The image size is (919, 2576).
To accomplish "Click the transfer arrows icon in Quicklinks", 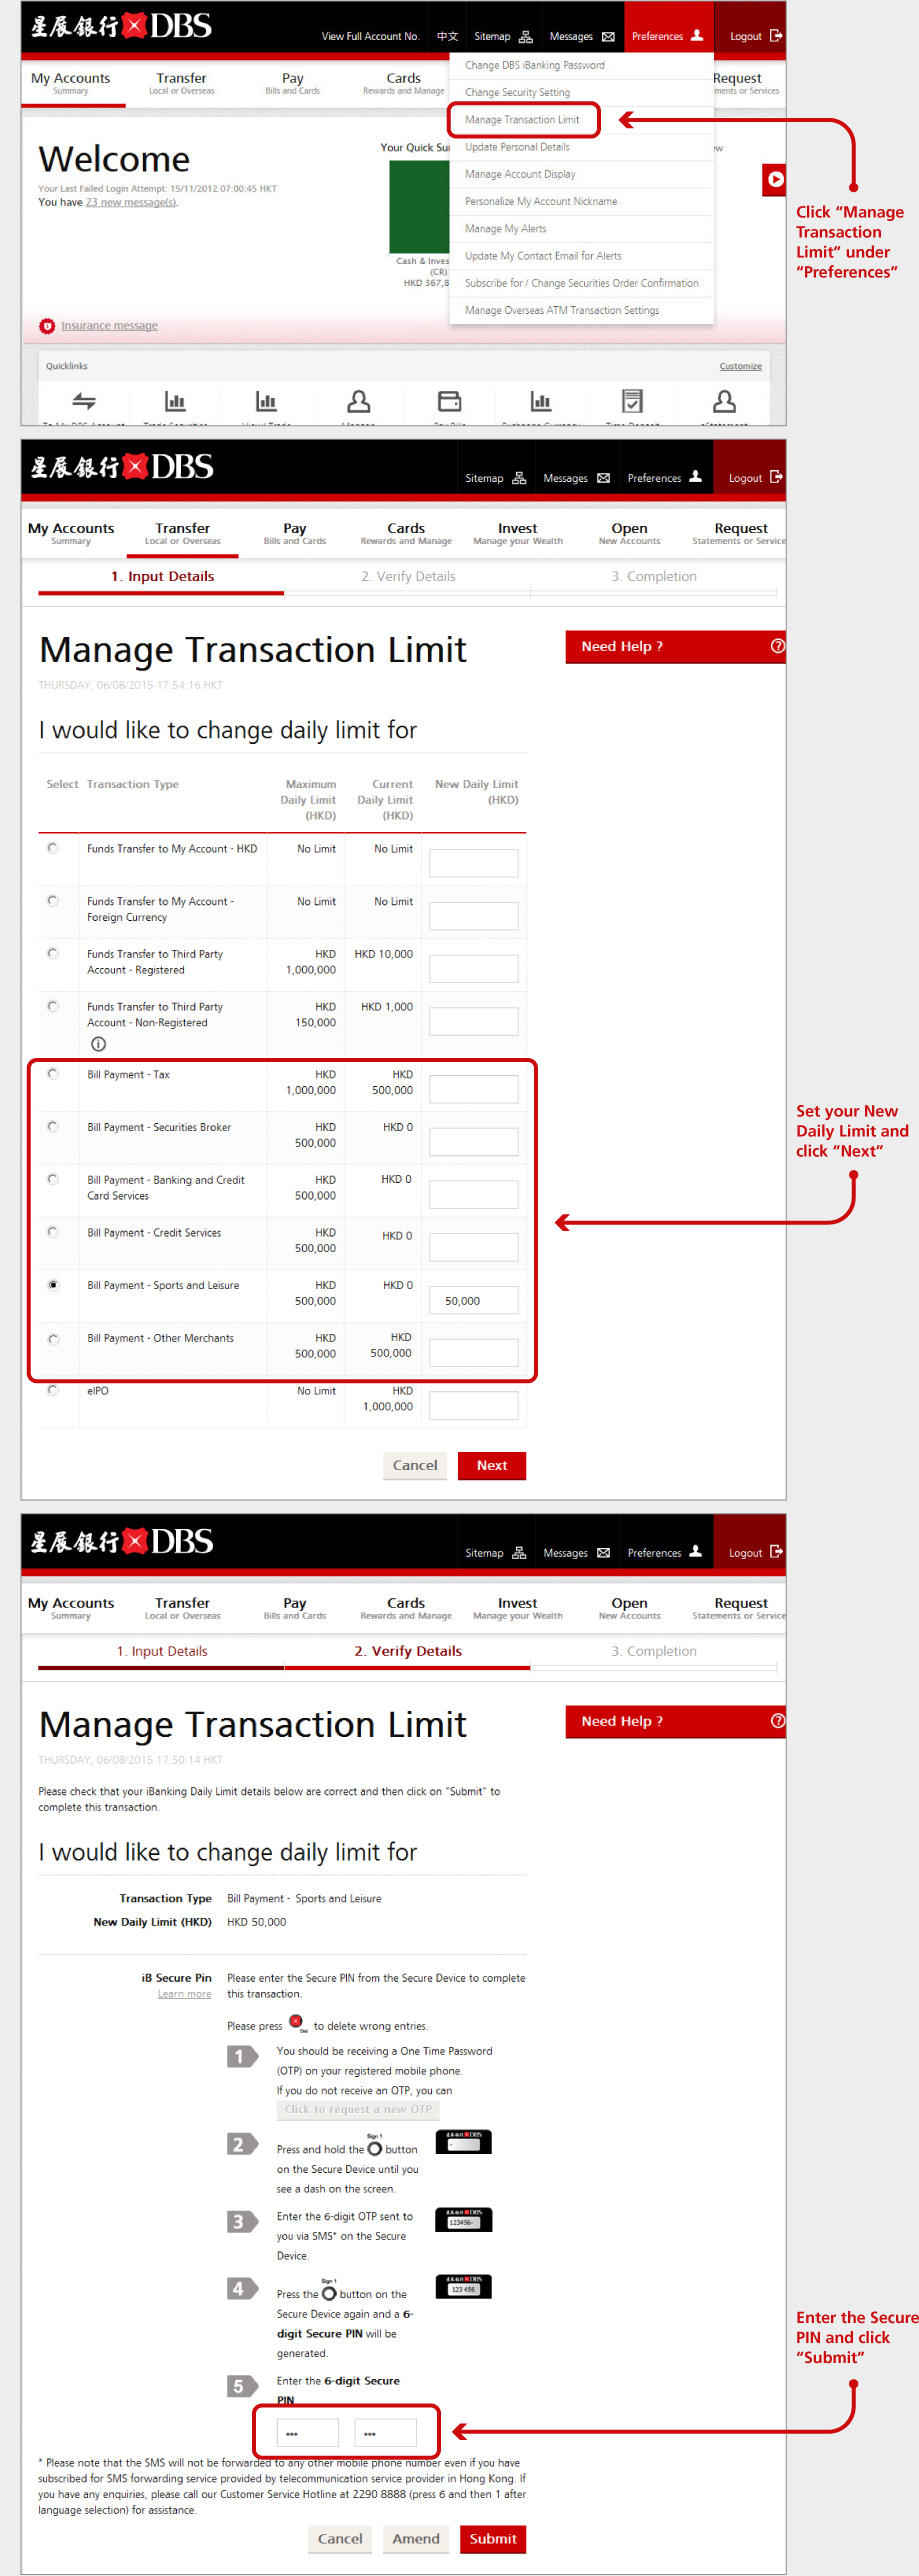I will point(84,402).
